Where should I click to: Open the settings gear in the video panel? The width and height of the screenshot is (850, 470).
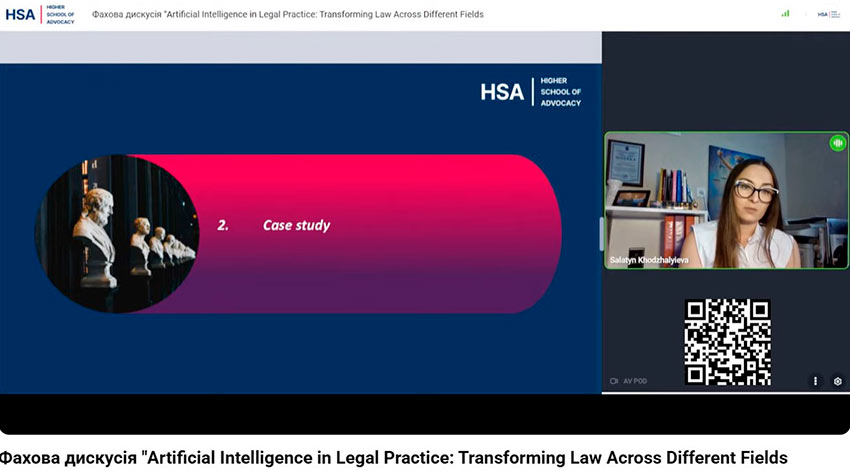click(838, 381)
